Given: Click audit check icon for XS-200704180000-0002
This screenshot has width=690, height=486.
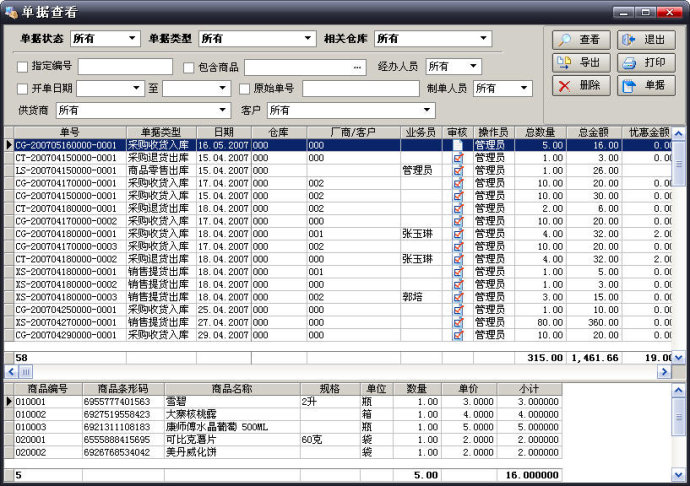Looking at the screenshot, I should pyautogui.click(x=458, y=284).
